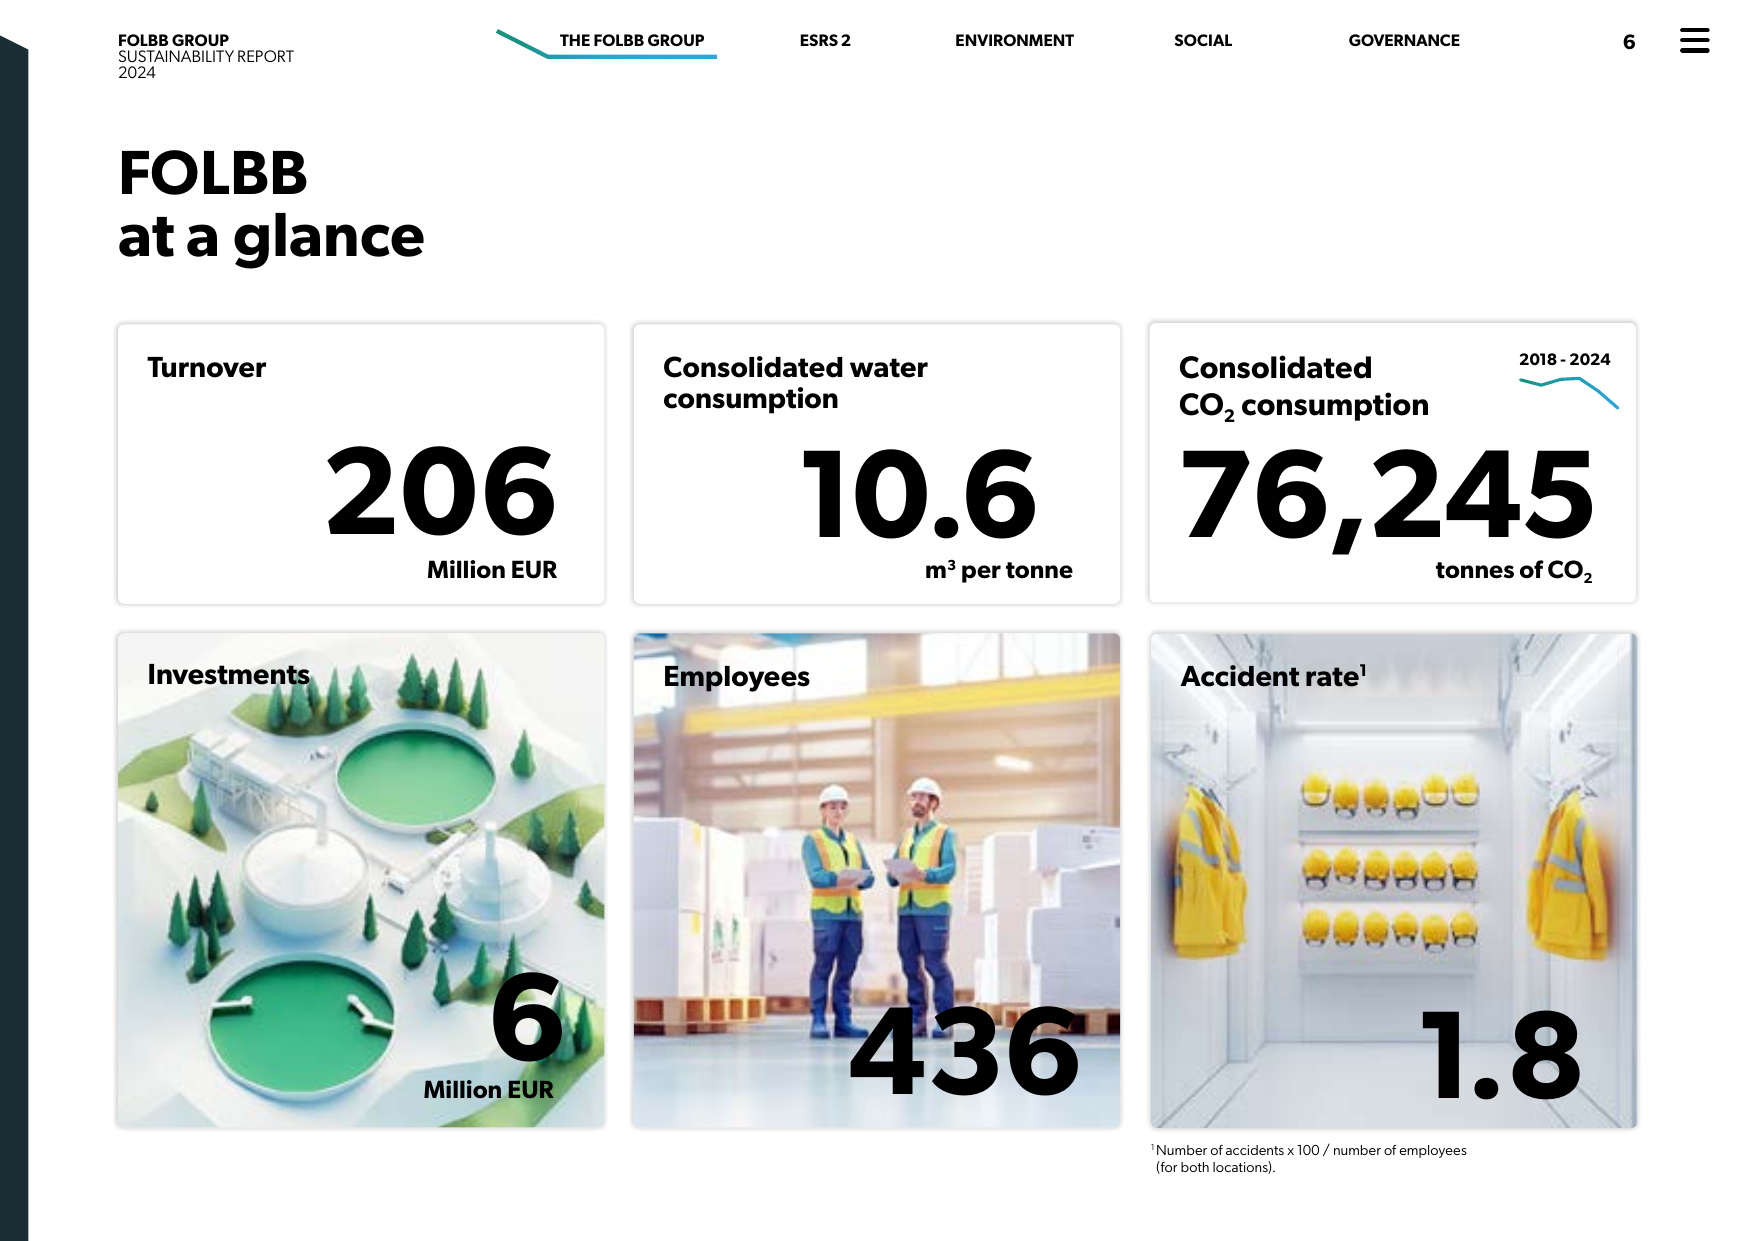Click the 'FOLBB at a glance' heading
The image size is (1754, 1241).
[271, 205]
